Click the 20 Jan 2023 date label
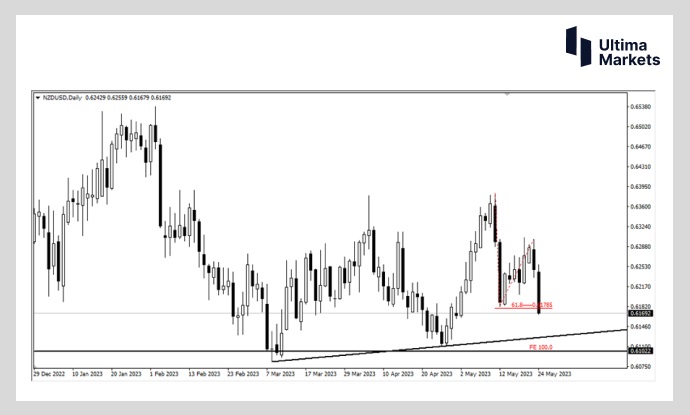 point(126,374)
